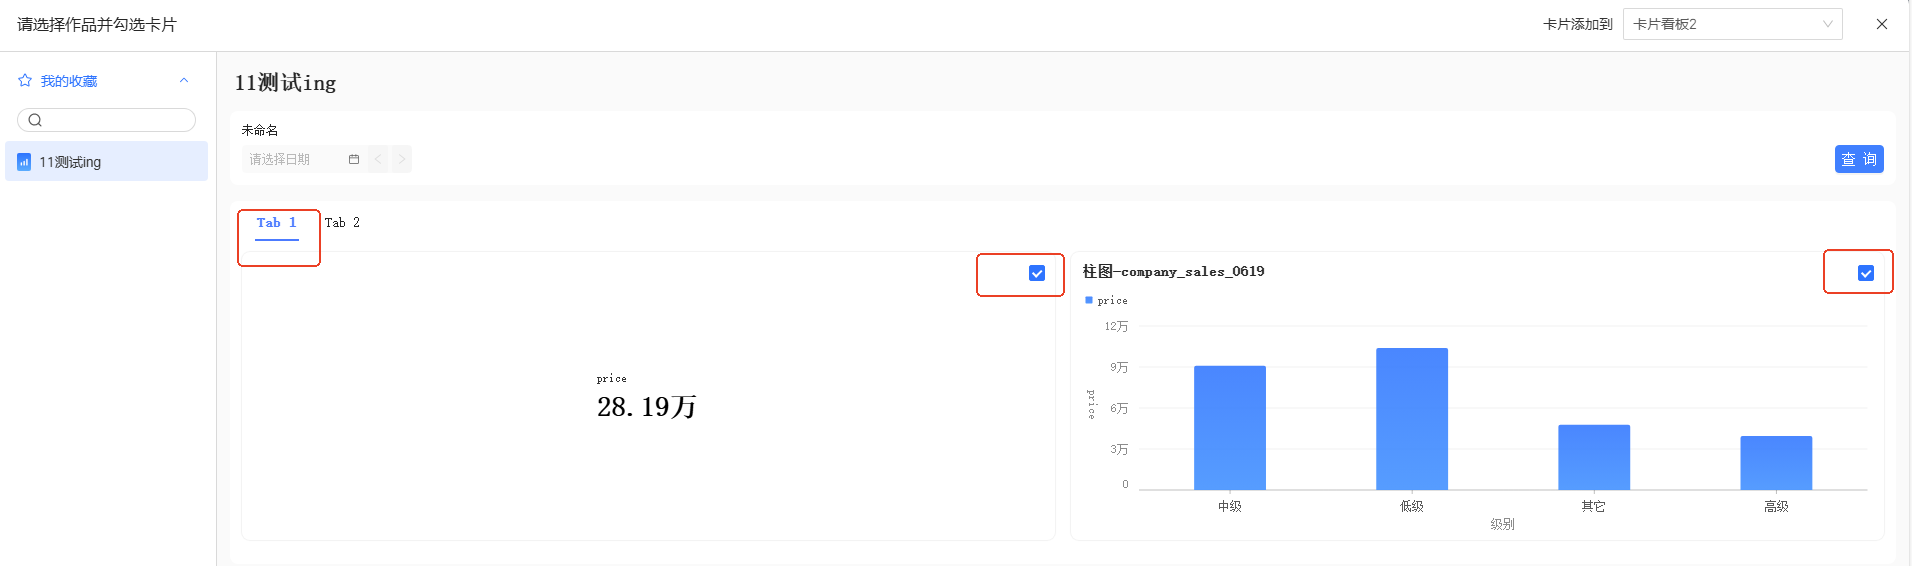The image size is (1912, 566).
Task: Select Tab 1
Action: (x=277, y=223)
